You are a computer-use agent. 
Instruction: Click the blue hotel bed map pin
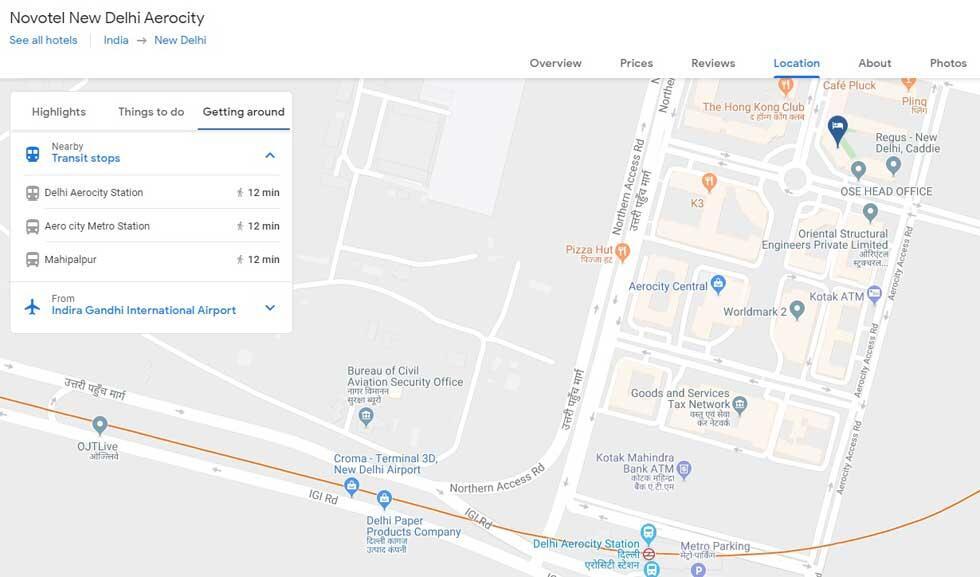837,128
